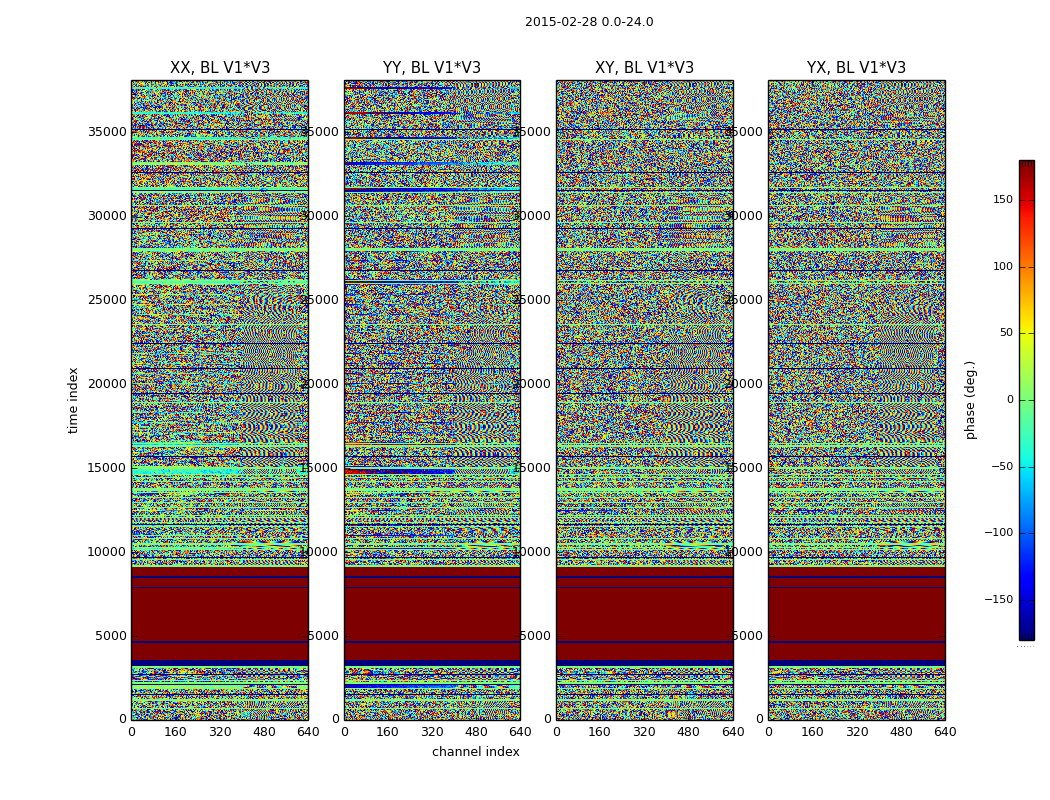1050x800 pixels.
Task: Click the 'YX, BL V1*V3' subplot title
Action: pyautogui.click(x=856, y=68)
